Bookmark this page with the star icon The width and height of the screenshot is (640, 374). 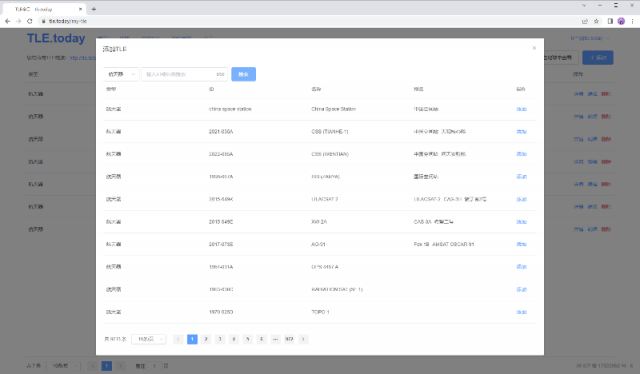[x=596, y=21]
